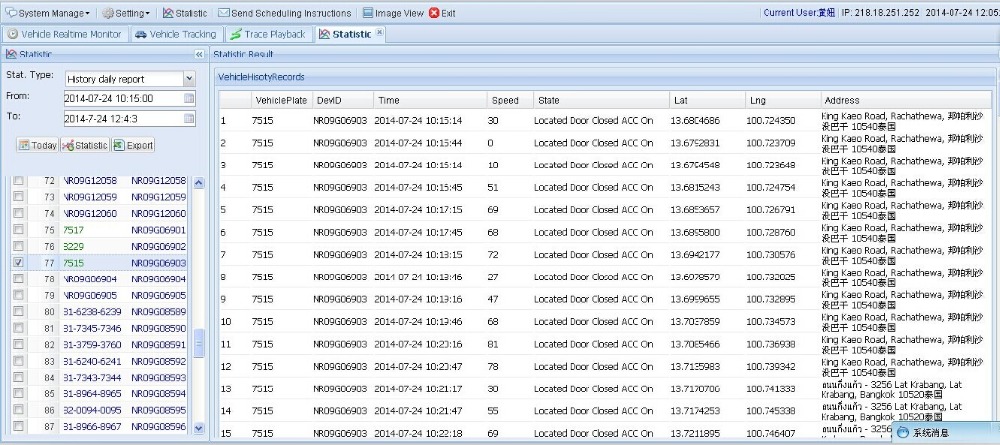The image size is (1000, 445).
Task: Click the Today button
Action: click(x=38, y=145)
